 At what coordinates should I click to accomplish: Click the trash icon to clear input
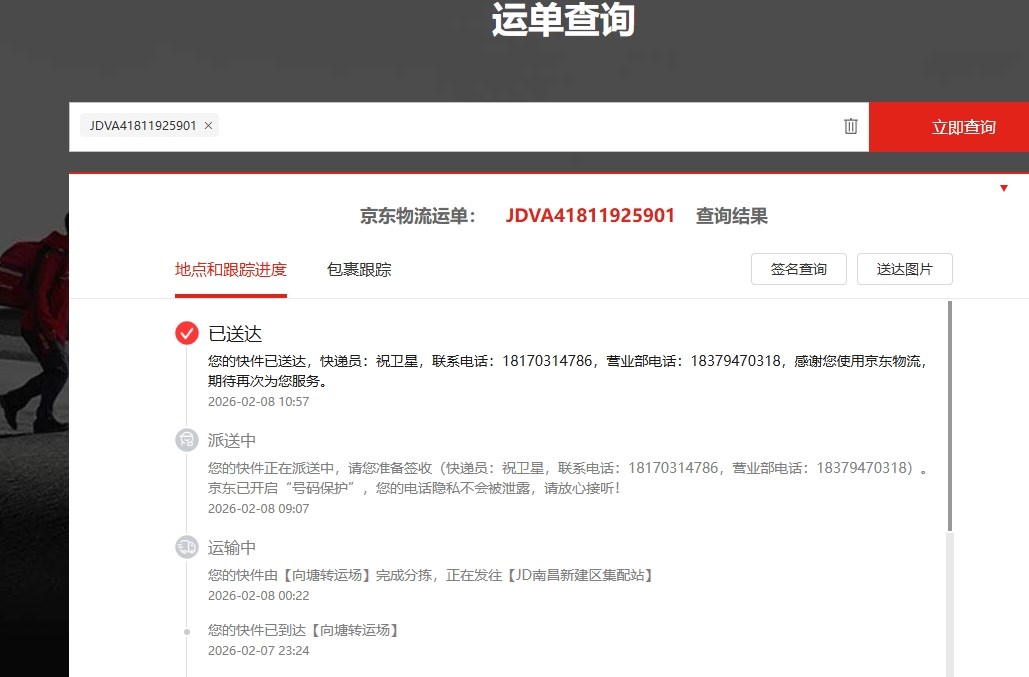tap(851, 126)
